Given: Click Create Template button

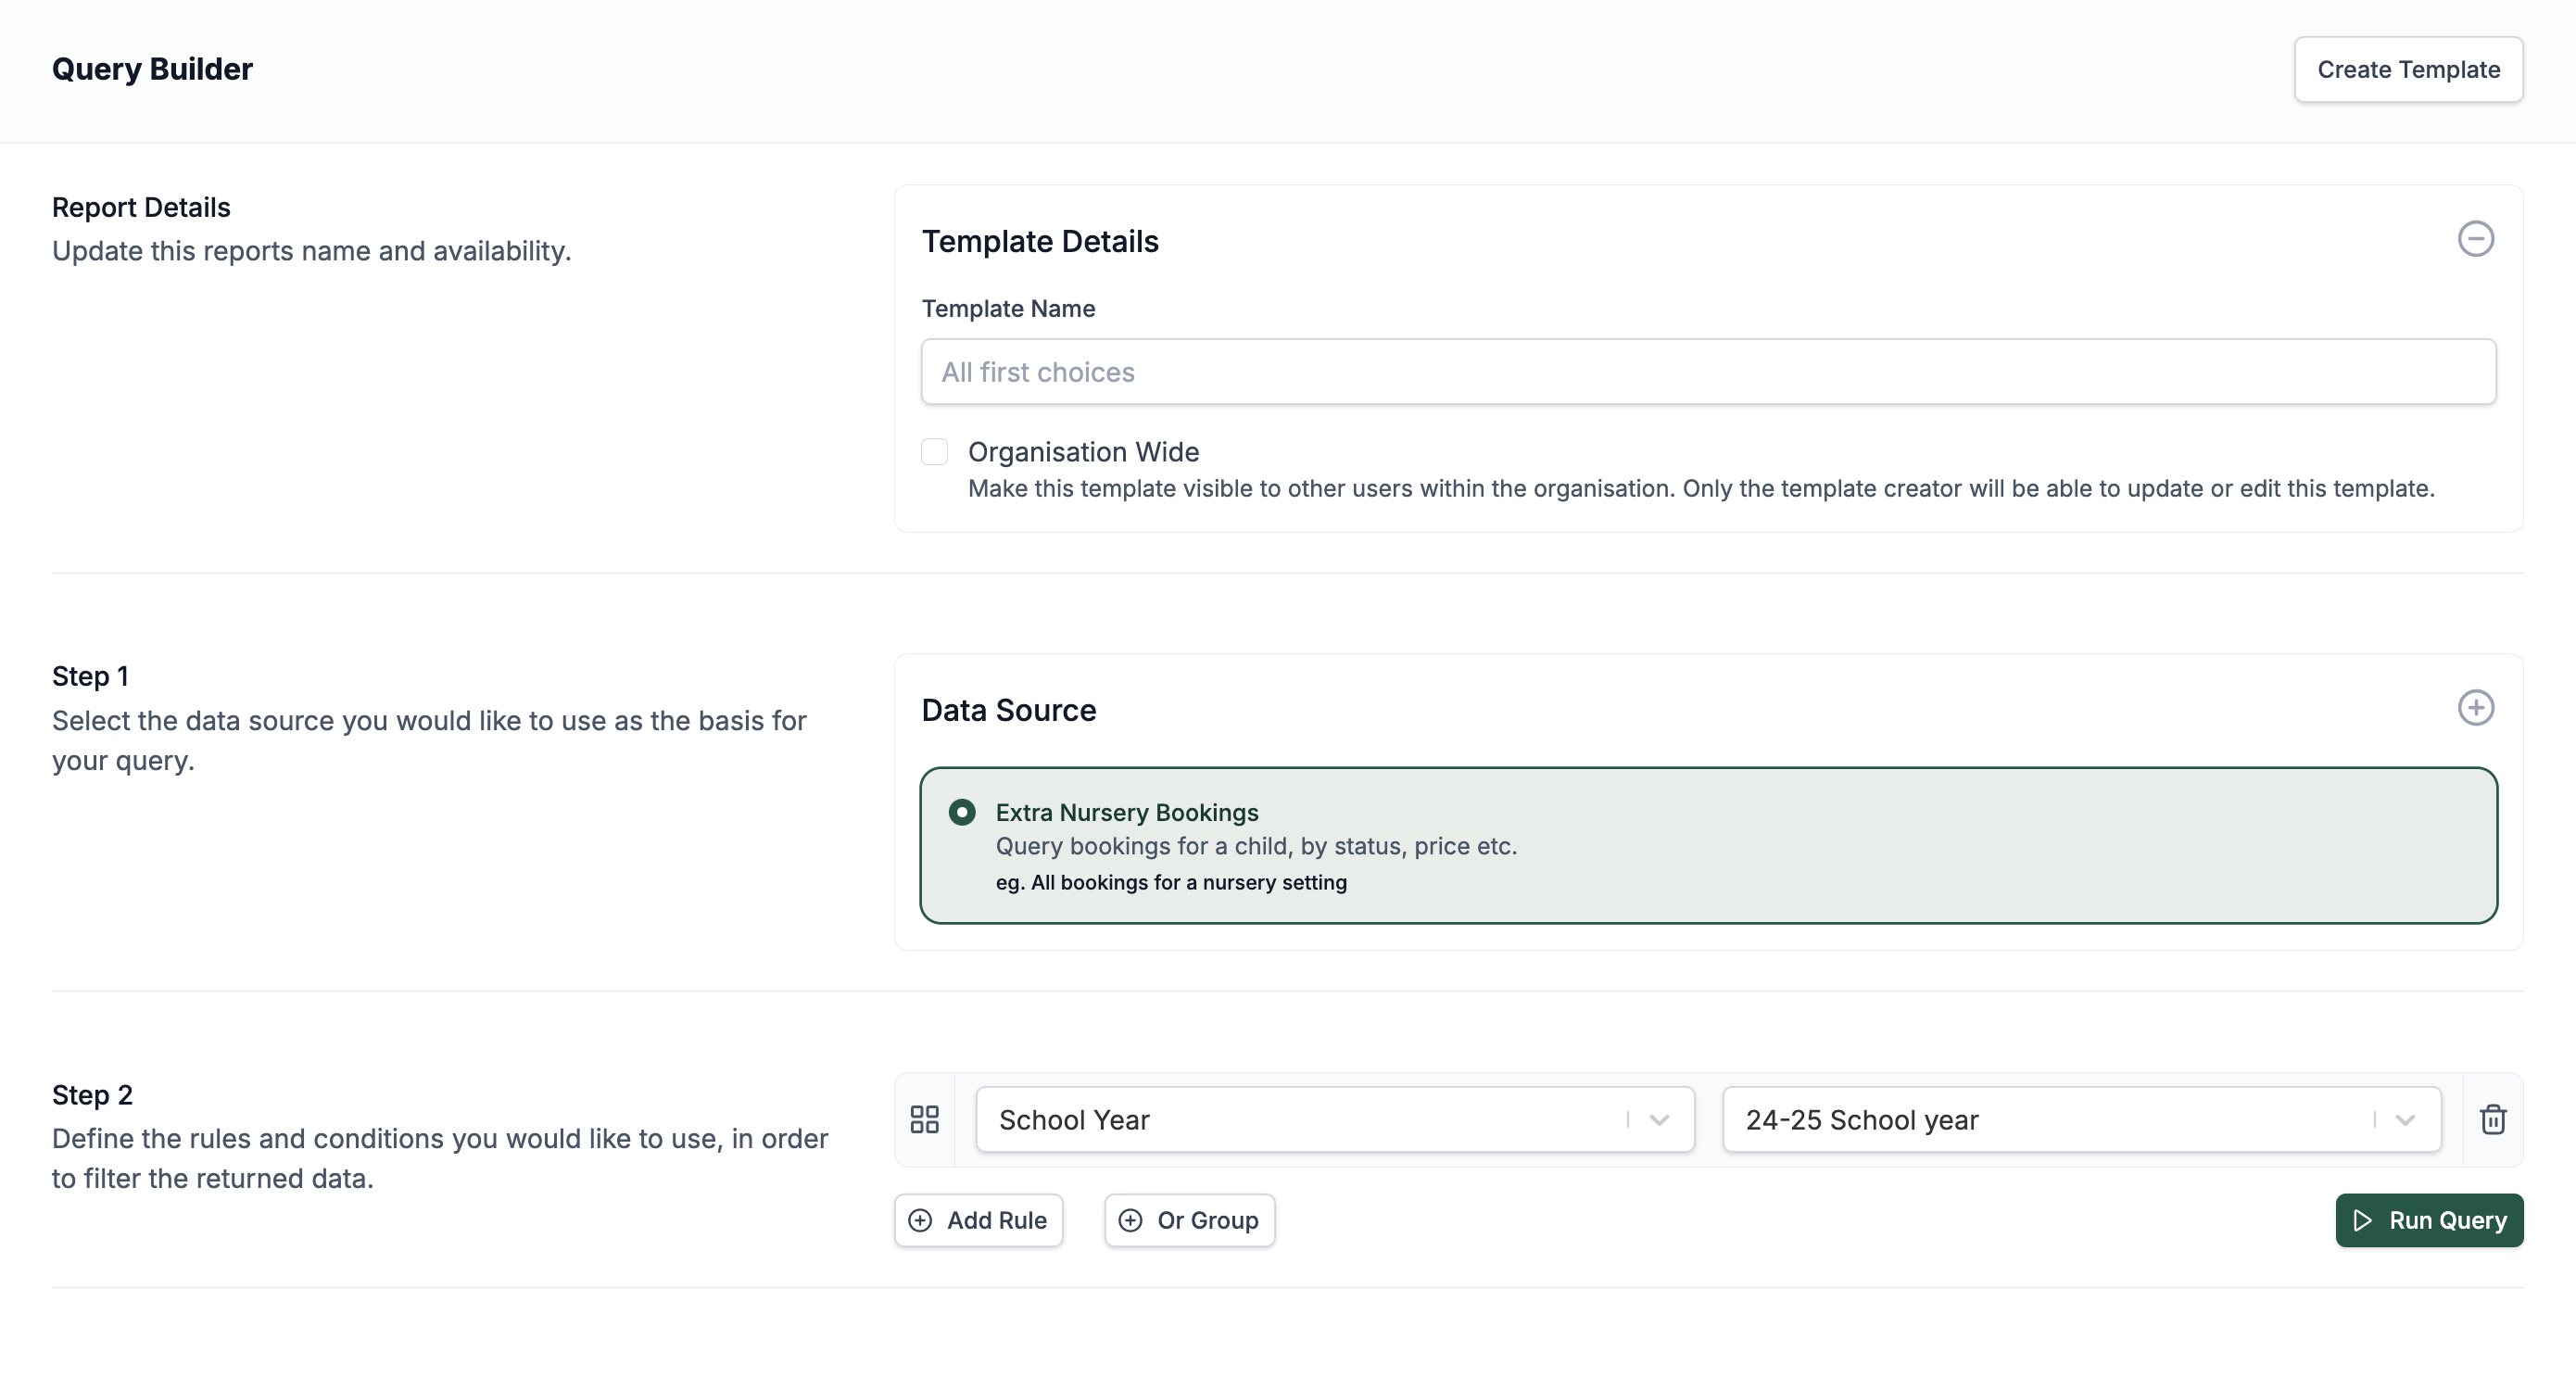Looking at the screenshot, I should pyautogui.click(x=2408, y=70).
